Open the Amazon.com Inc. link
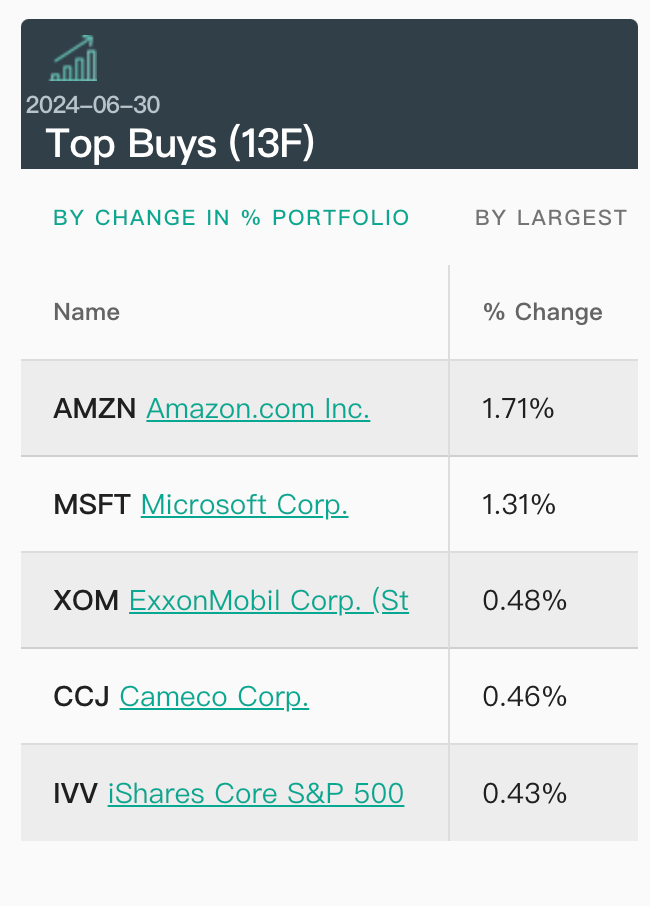Screen dimensions: 650x906 coord(258,409)
